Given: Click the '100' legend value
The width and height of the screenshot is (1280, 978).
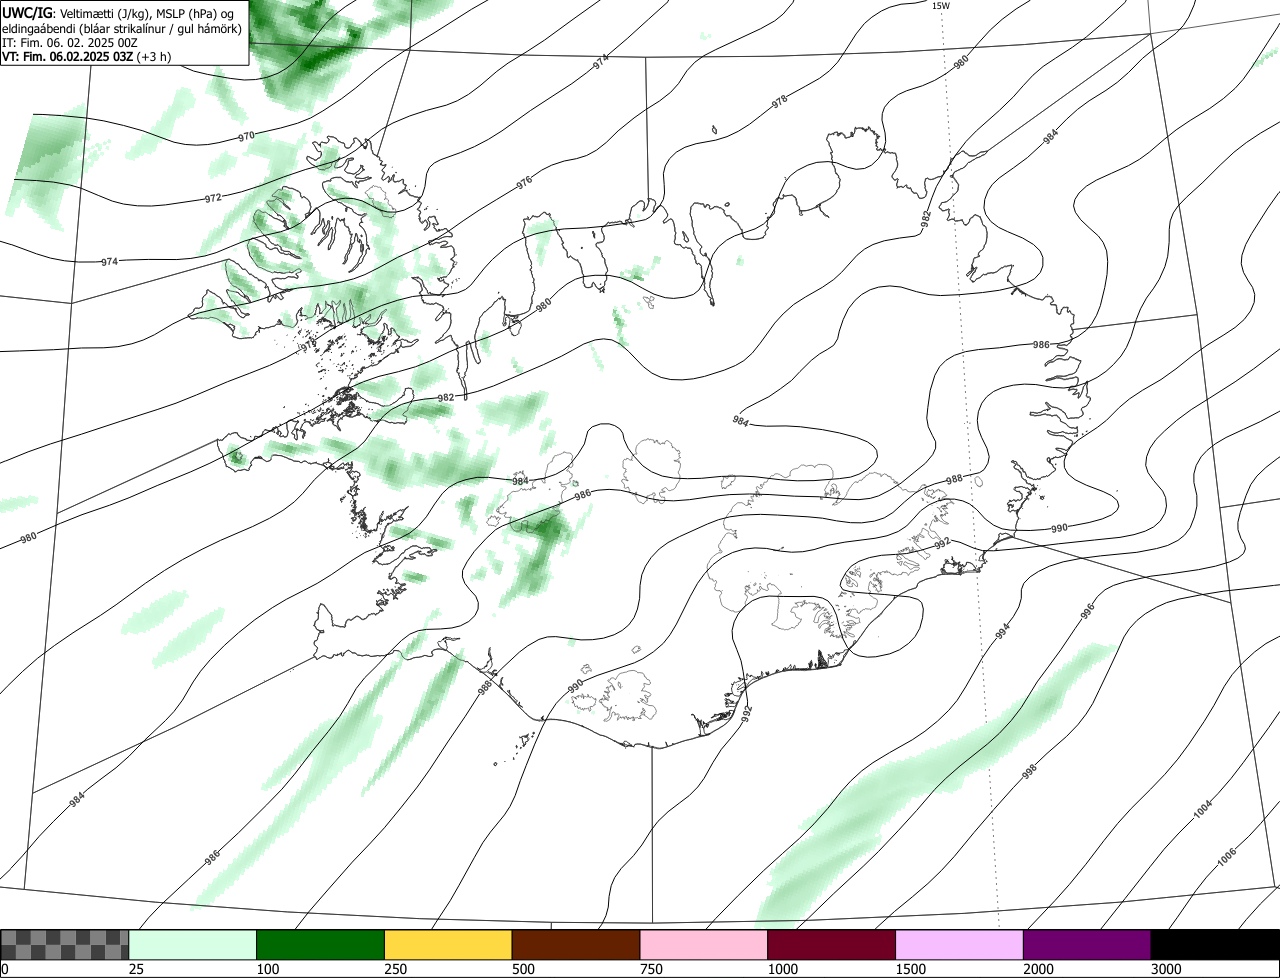Looking at the screenshot, I should tap(267, 969).
